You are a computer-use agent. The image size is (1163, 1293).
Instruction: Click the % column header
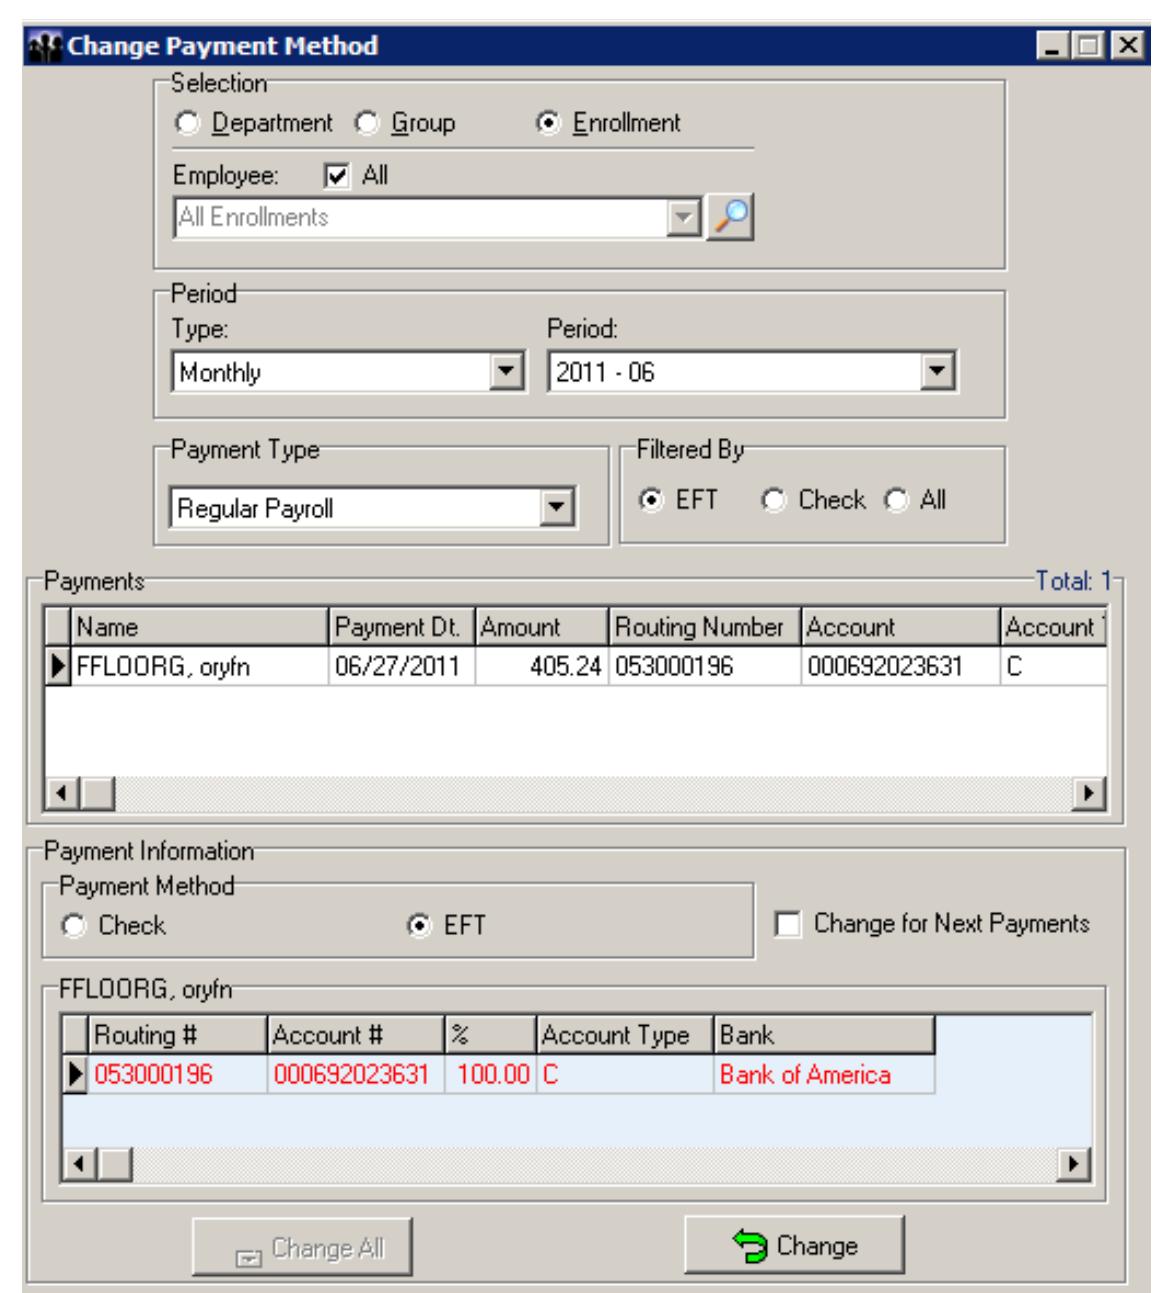click(x=490, y=1035)
